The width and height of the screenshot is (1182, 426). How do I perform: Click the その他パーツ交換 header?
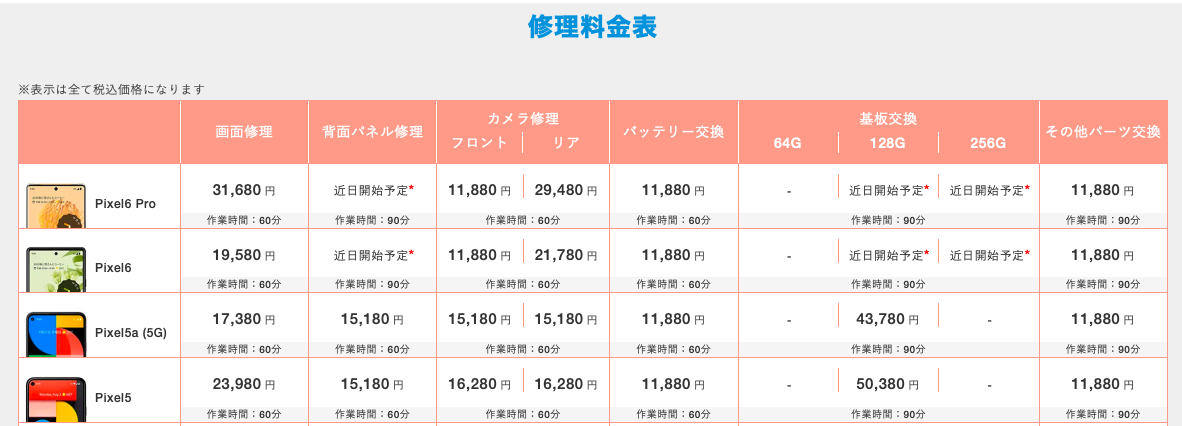[1102, 132]
